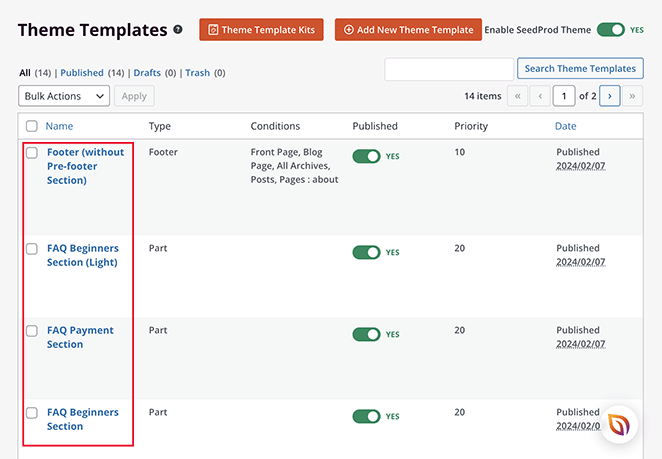Sort templates by Date column
This screenshot has width=662, height=459.
[x=566, y=127]
